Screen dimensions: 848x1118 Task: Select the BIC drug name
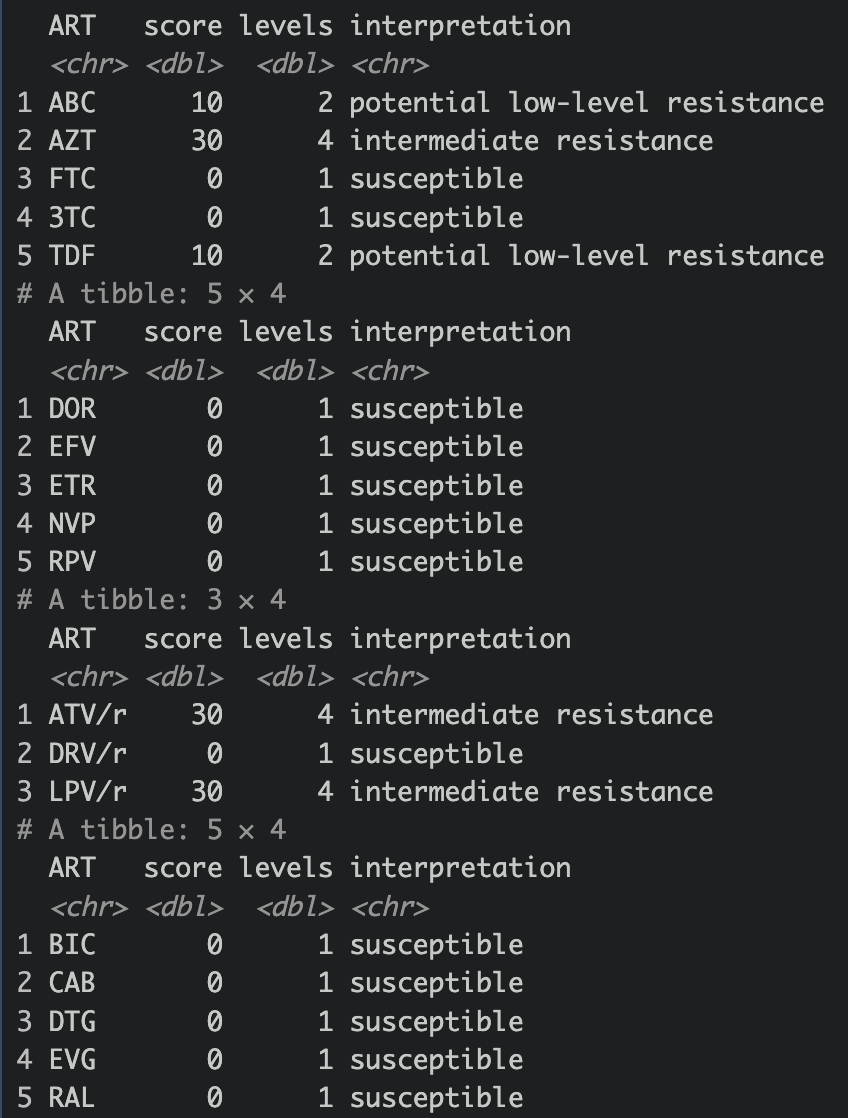[x=72, y=945]
